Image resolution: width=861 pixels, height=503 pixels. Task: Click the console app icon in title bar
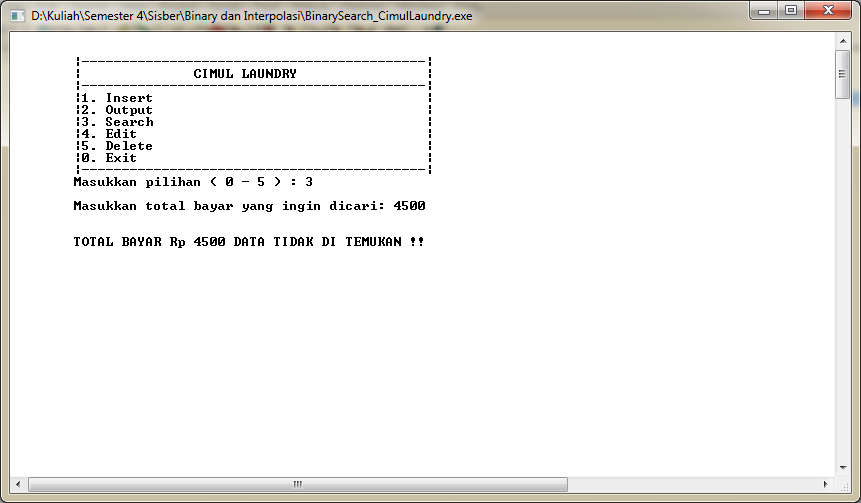click(18, 16)
